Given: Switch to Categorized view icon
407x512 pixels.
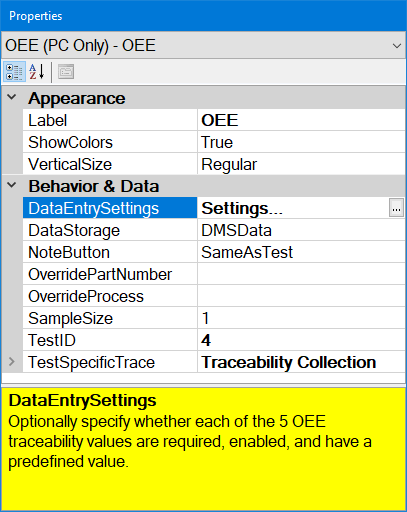Looking at the screenshot, I should [x=14, y=72].
